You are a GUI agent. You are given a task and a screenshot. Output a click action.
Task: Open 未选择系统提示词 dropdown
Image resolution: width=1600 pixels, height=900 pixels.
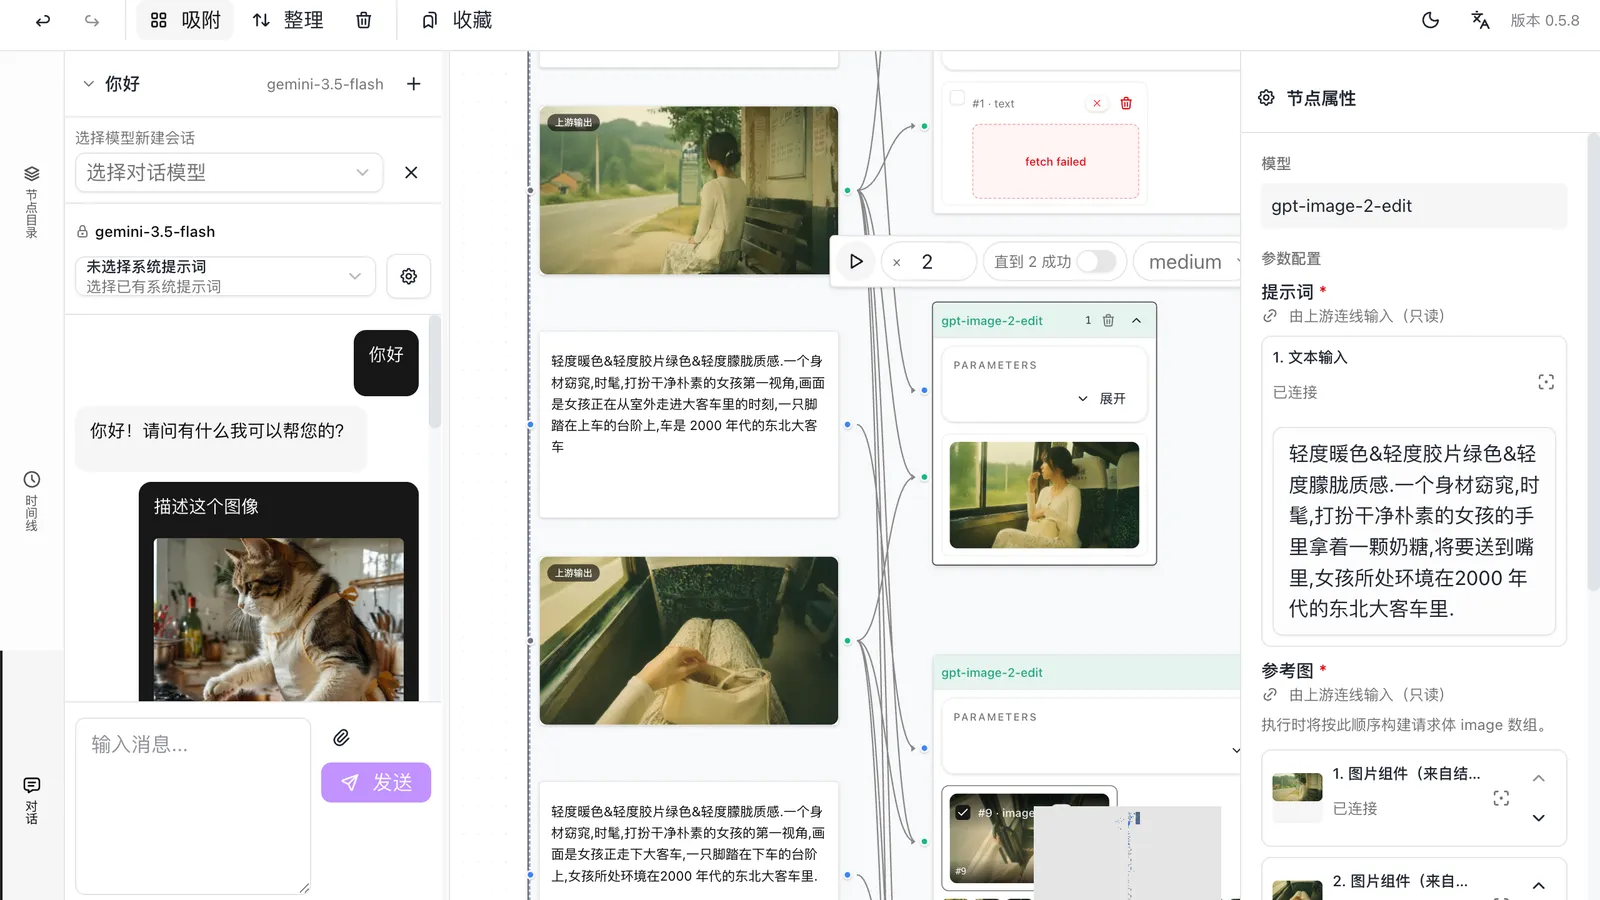(x=225, y=276)
